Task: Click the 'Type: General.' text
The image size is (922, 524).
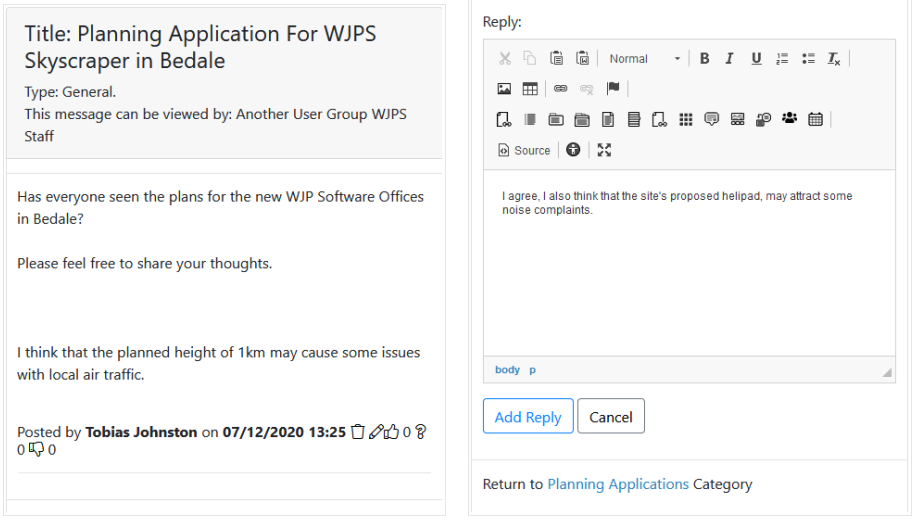Action: coord(70,92)
